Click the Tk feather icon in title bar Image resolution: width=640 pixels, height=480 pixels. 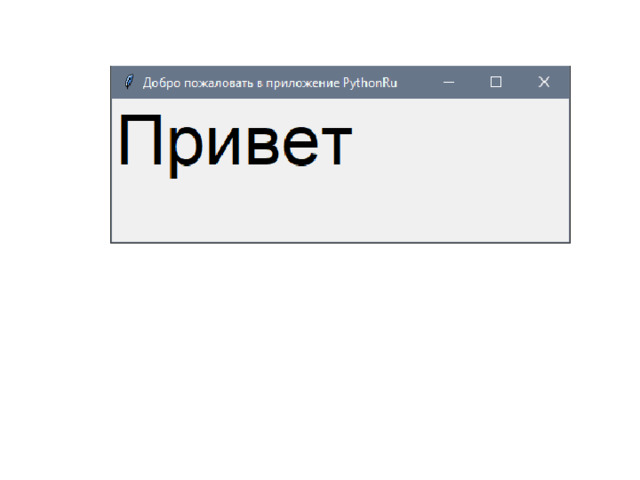click(x=128, y=82)
